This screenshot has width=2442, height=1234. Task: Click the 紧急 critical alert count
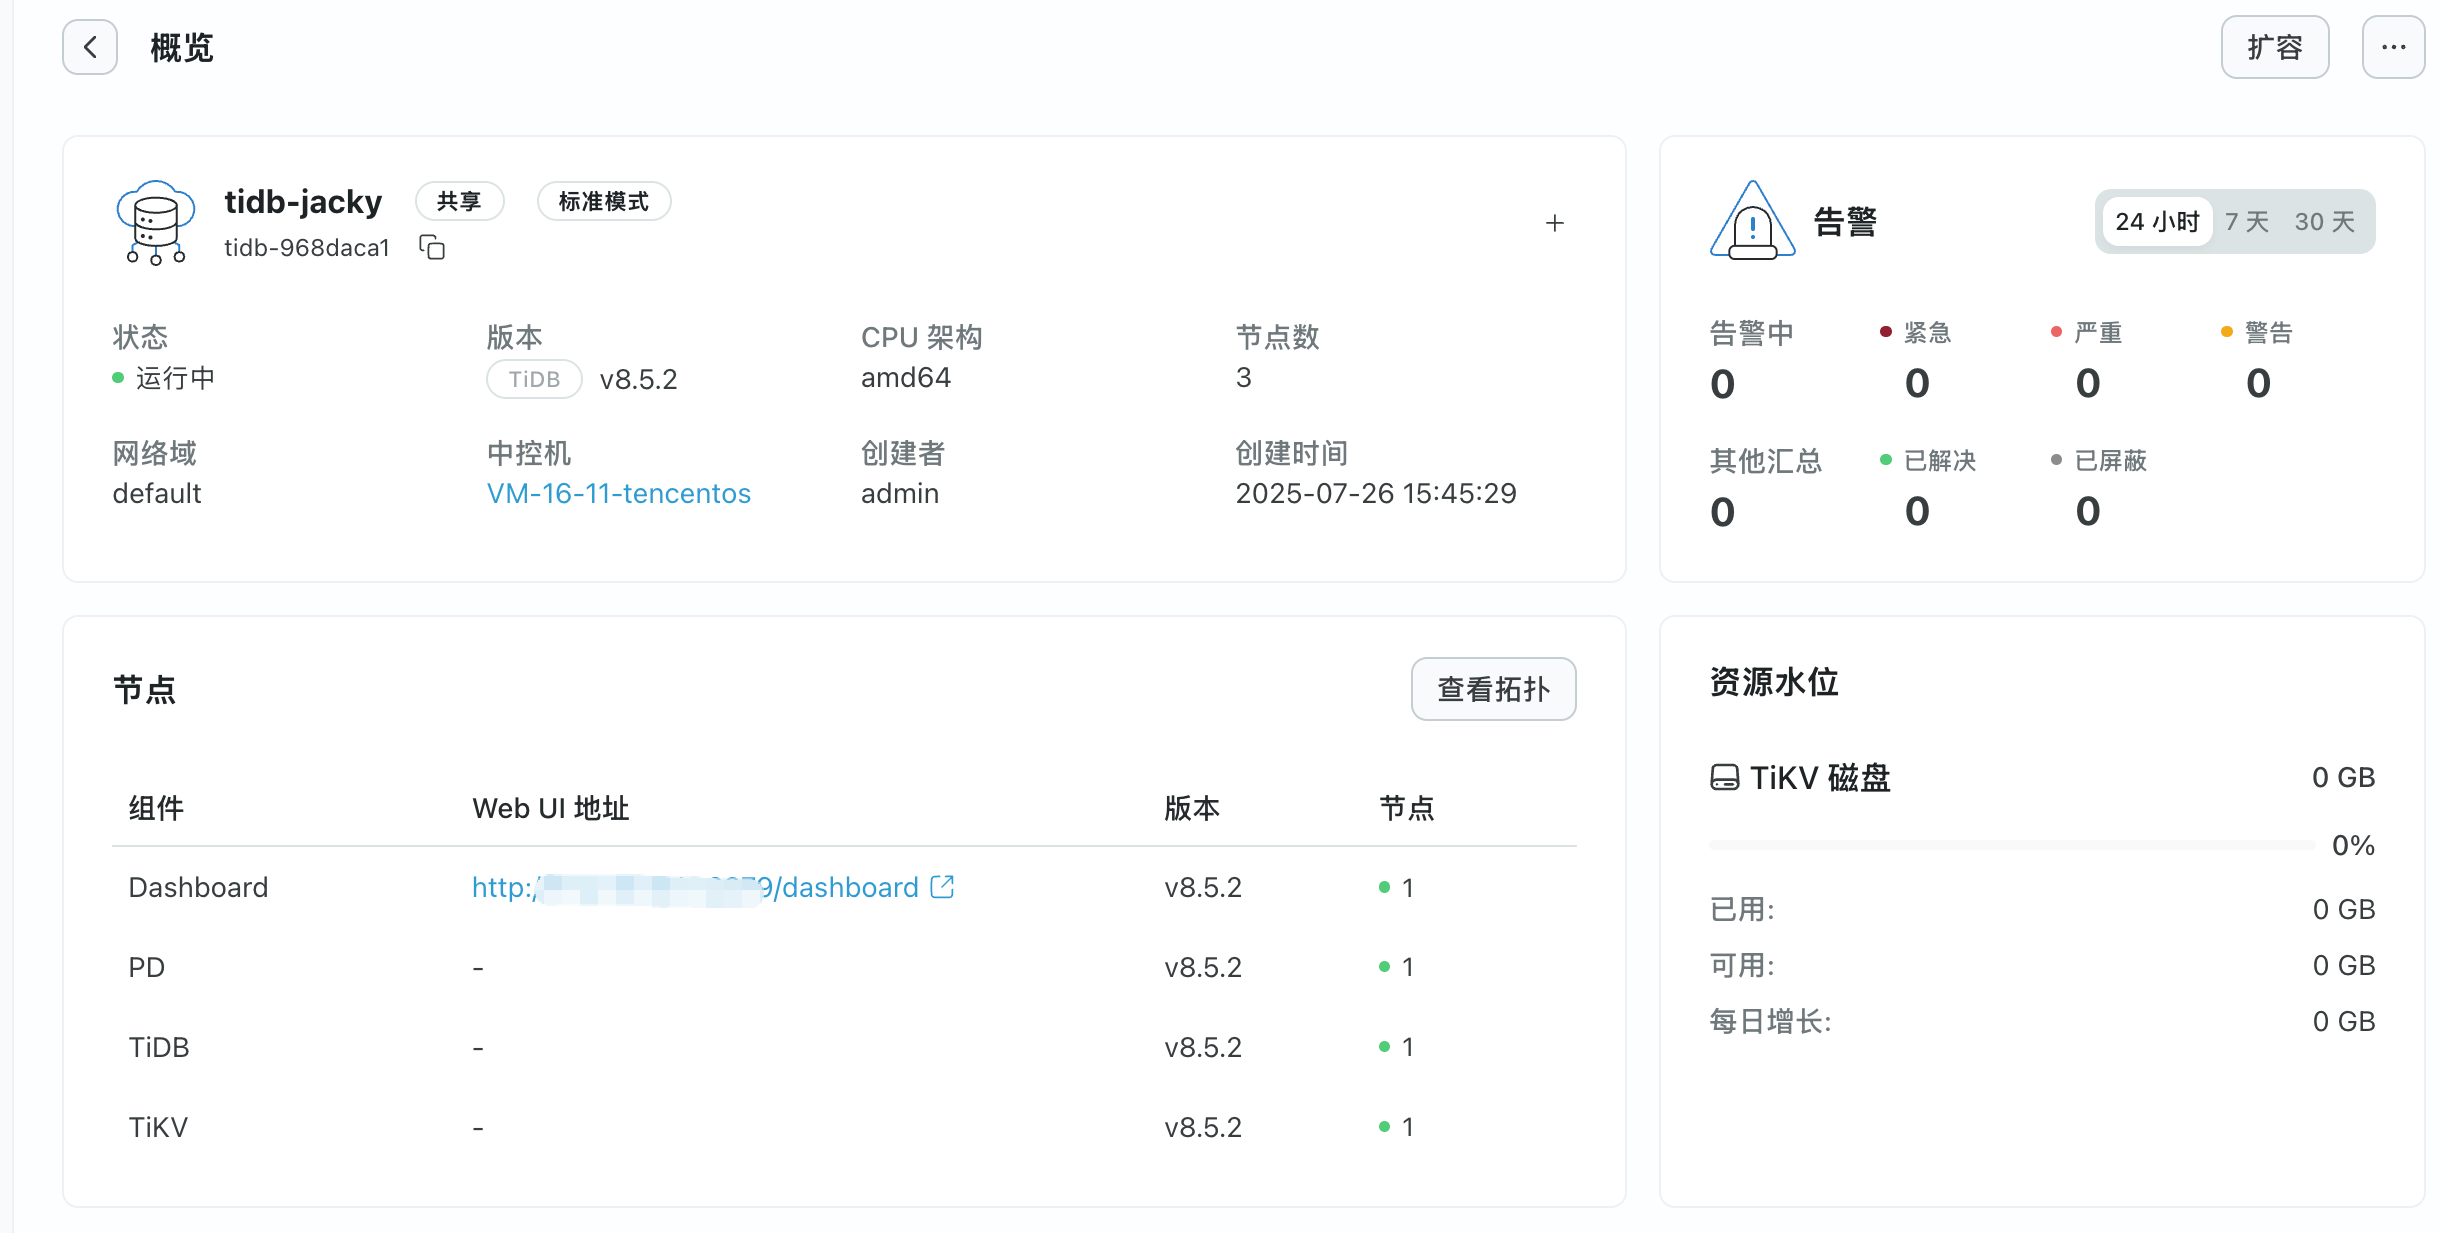point(1916,383)
